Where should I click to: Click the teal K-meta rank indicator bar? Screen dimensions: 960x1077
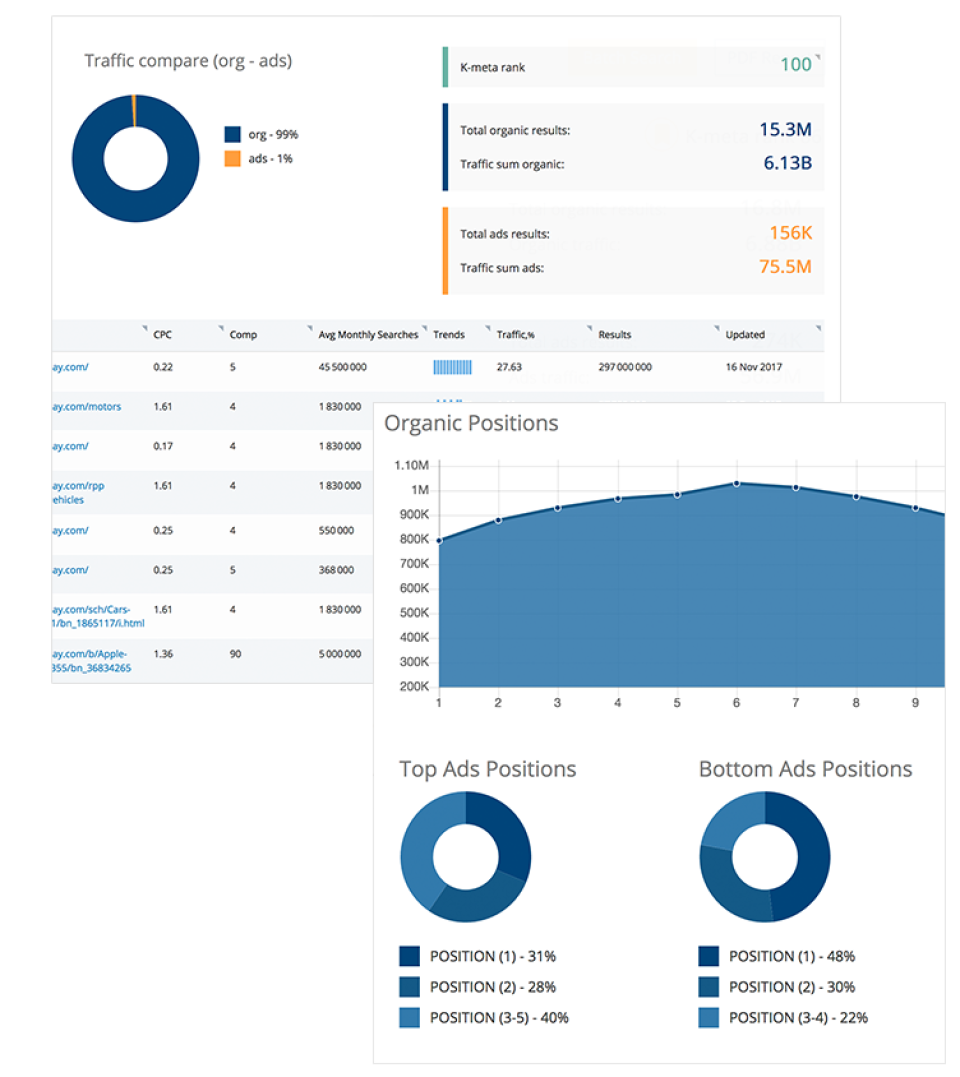click(444, 66)
